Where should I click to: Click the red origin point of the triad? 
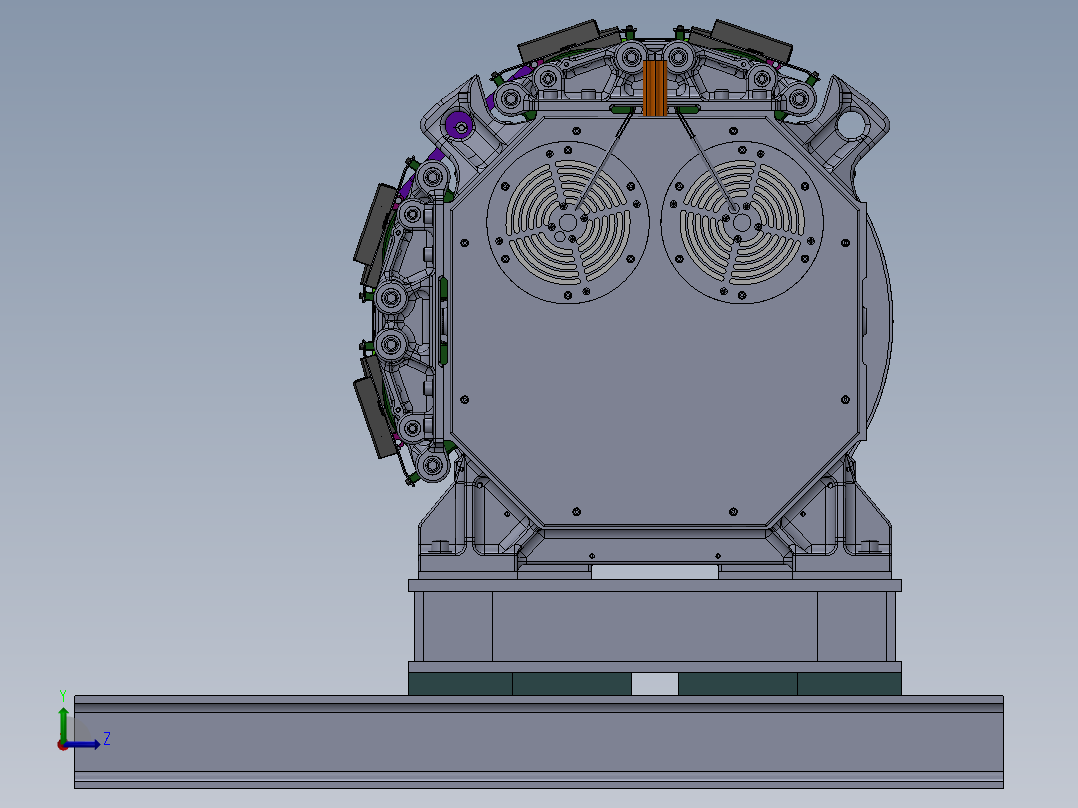pyautogui.click(x=63, y=746)
